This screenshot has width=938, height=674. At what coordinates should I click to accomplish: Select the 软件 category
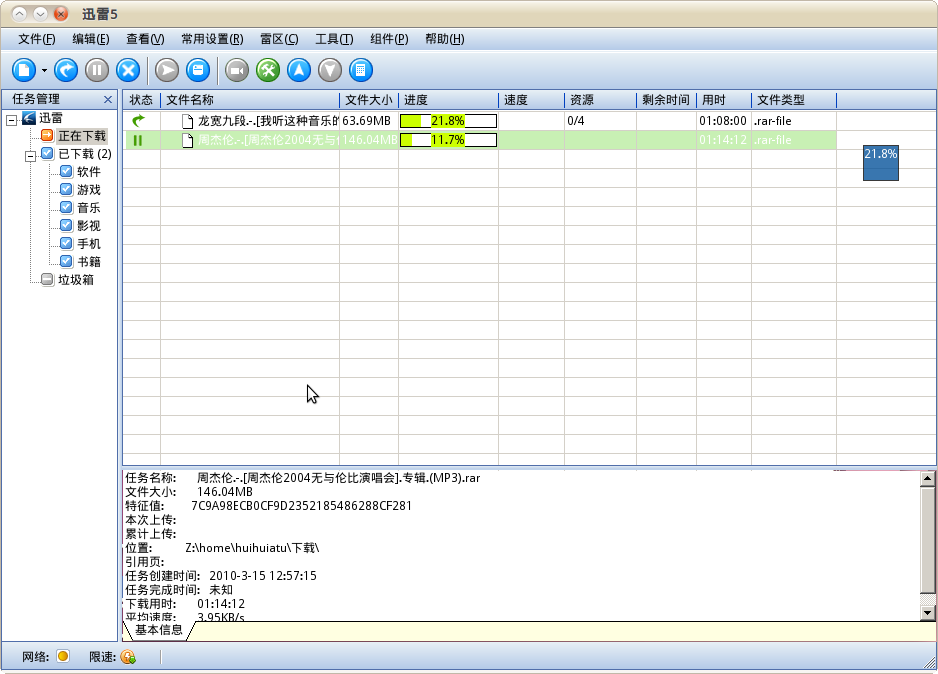(89, 172)
